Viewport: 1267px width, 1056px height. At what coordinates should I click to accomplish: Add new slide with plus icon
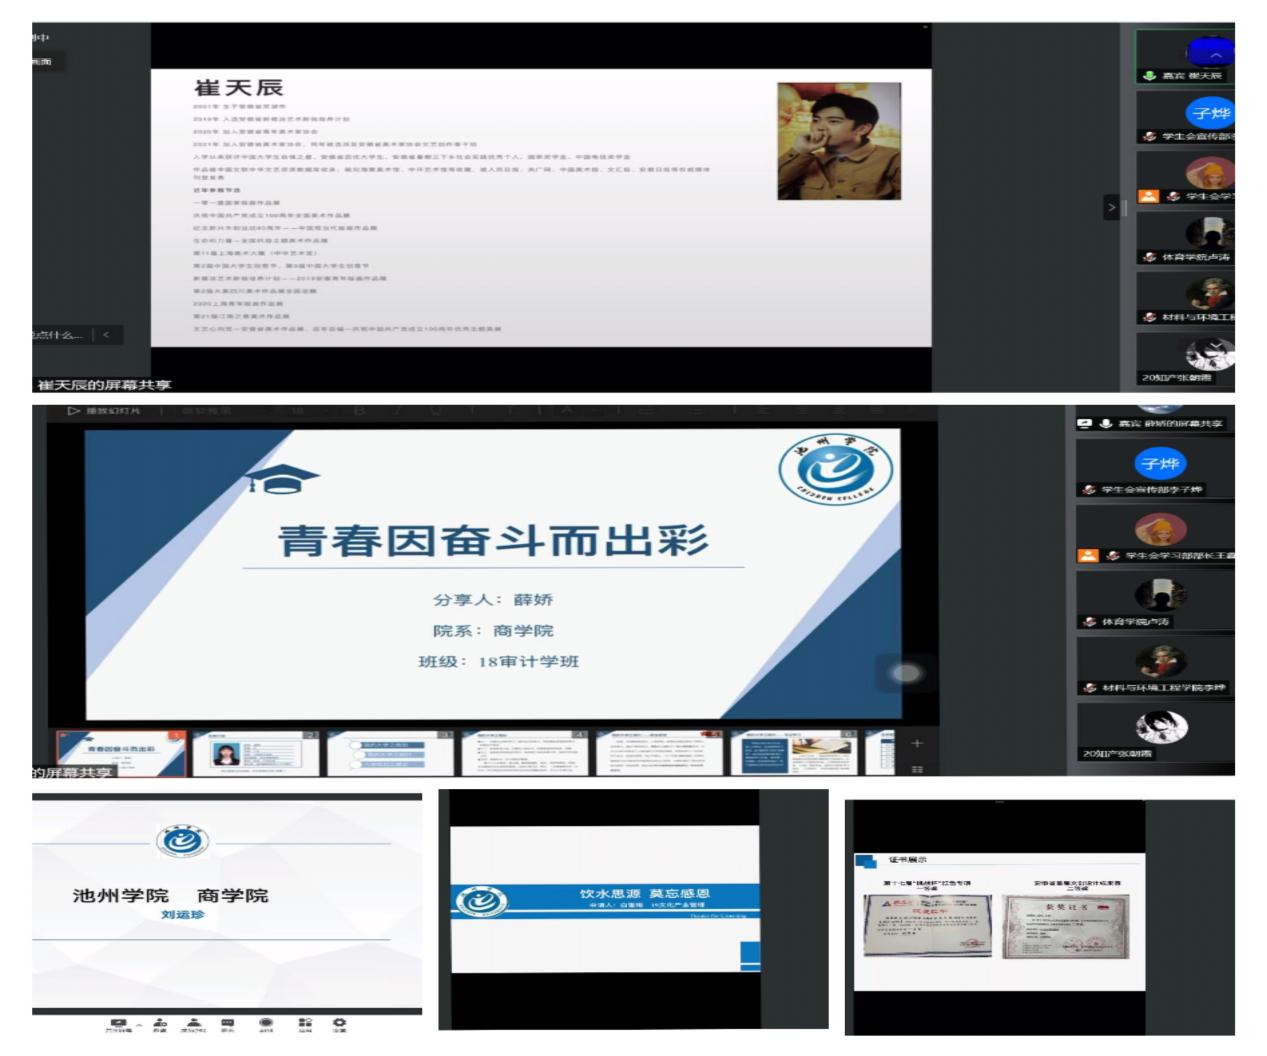click(917, 743)
